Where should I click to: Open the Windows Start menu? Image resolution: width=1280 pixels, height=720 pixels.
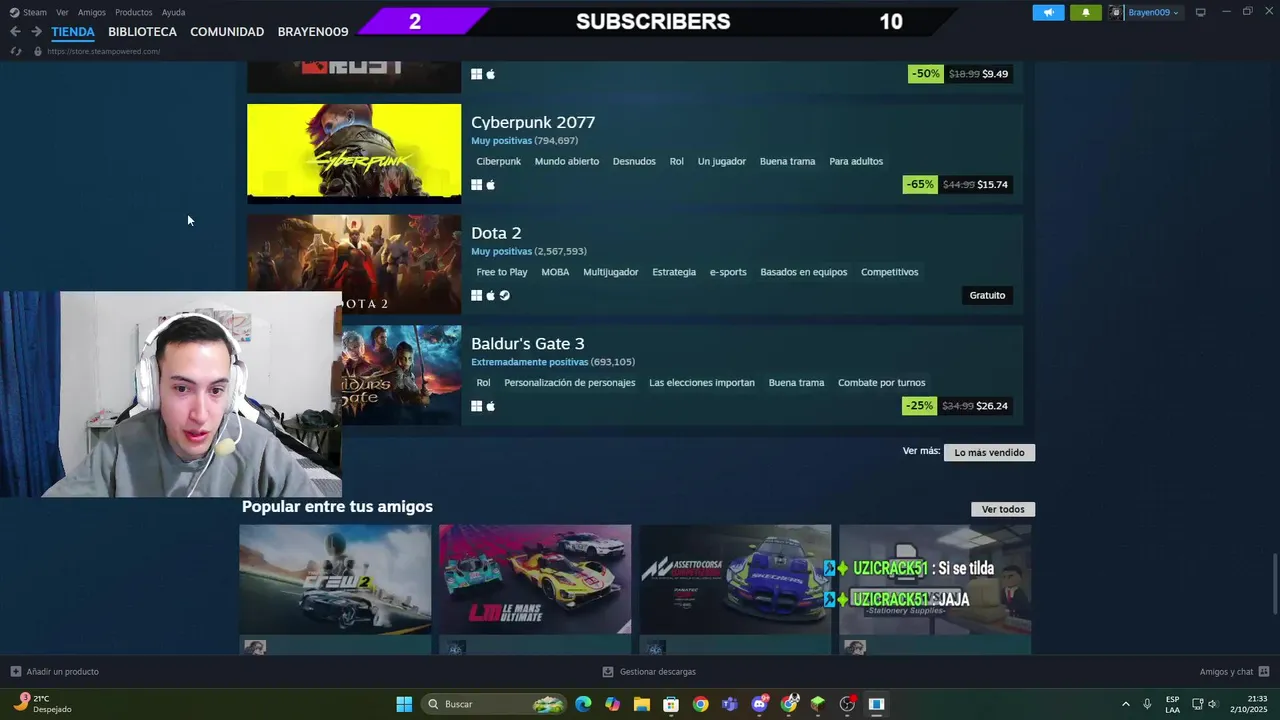click(x=404, y=704)
